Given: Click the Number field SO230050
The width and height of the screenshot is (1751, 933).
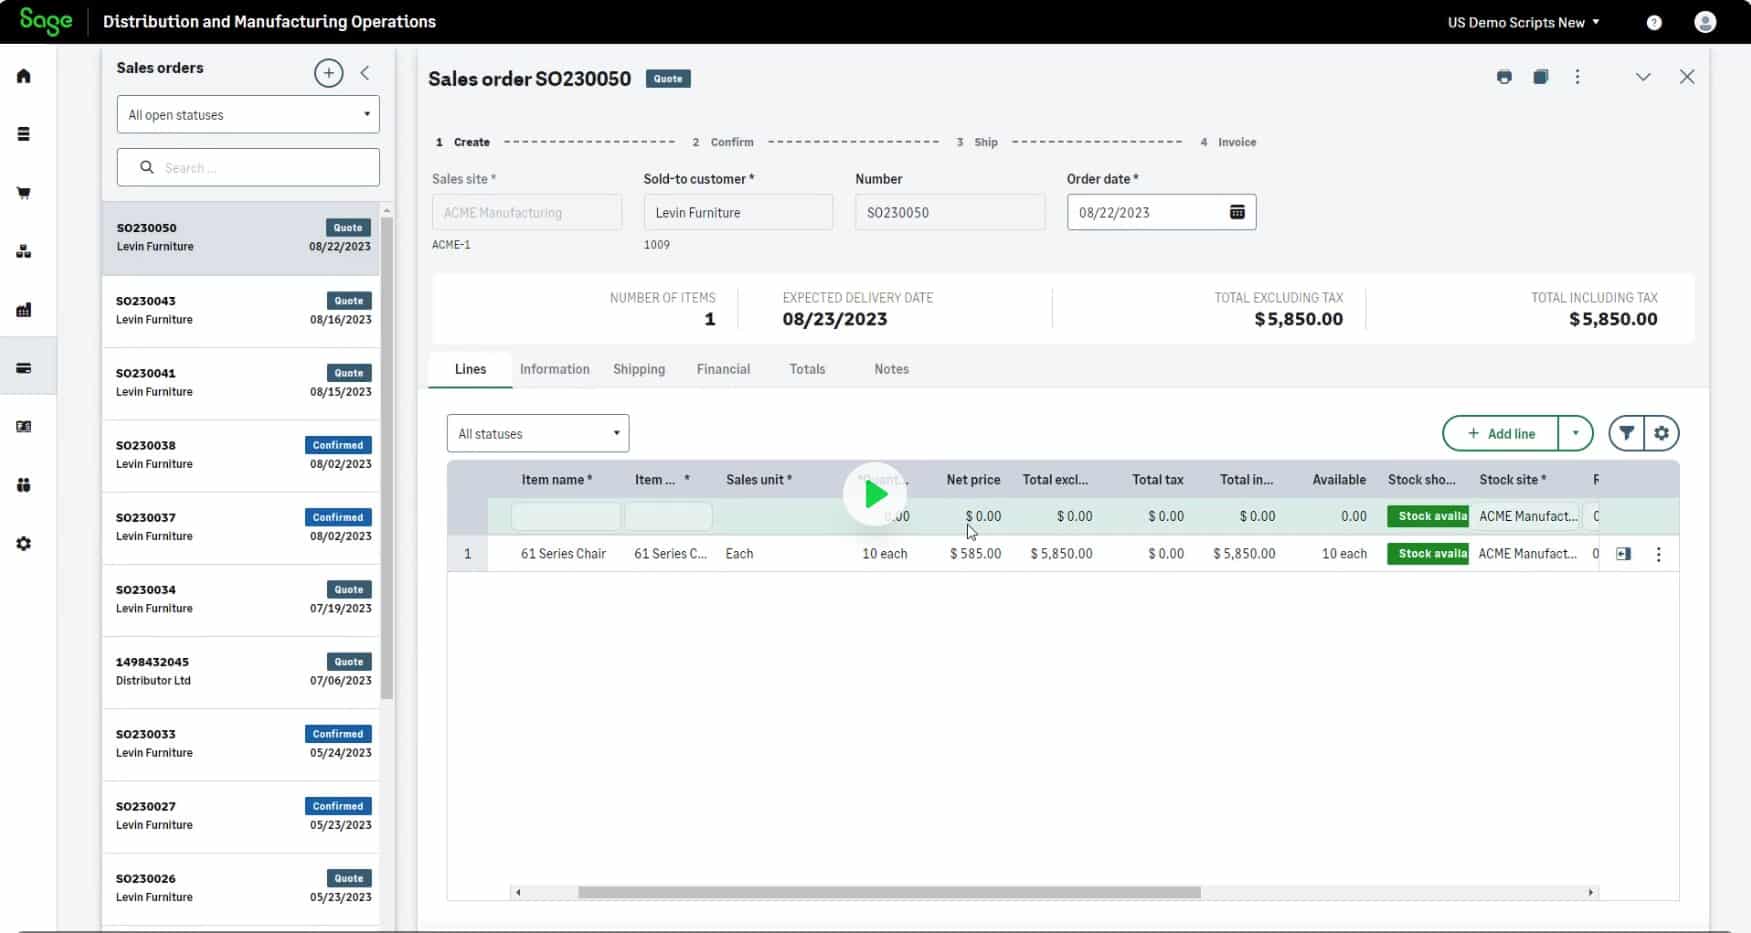Looking at the screenshot, I should click(950, 212).
